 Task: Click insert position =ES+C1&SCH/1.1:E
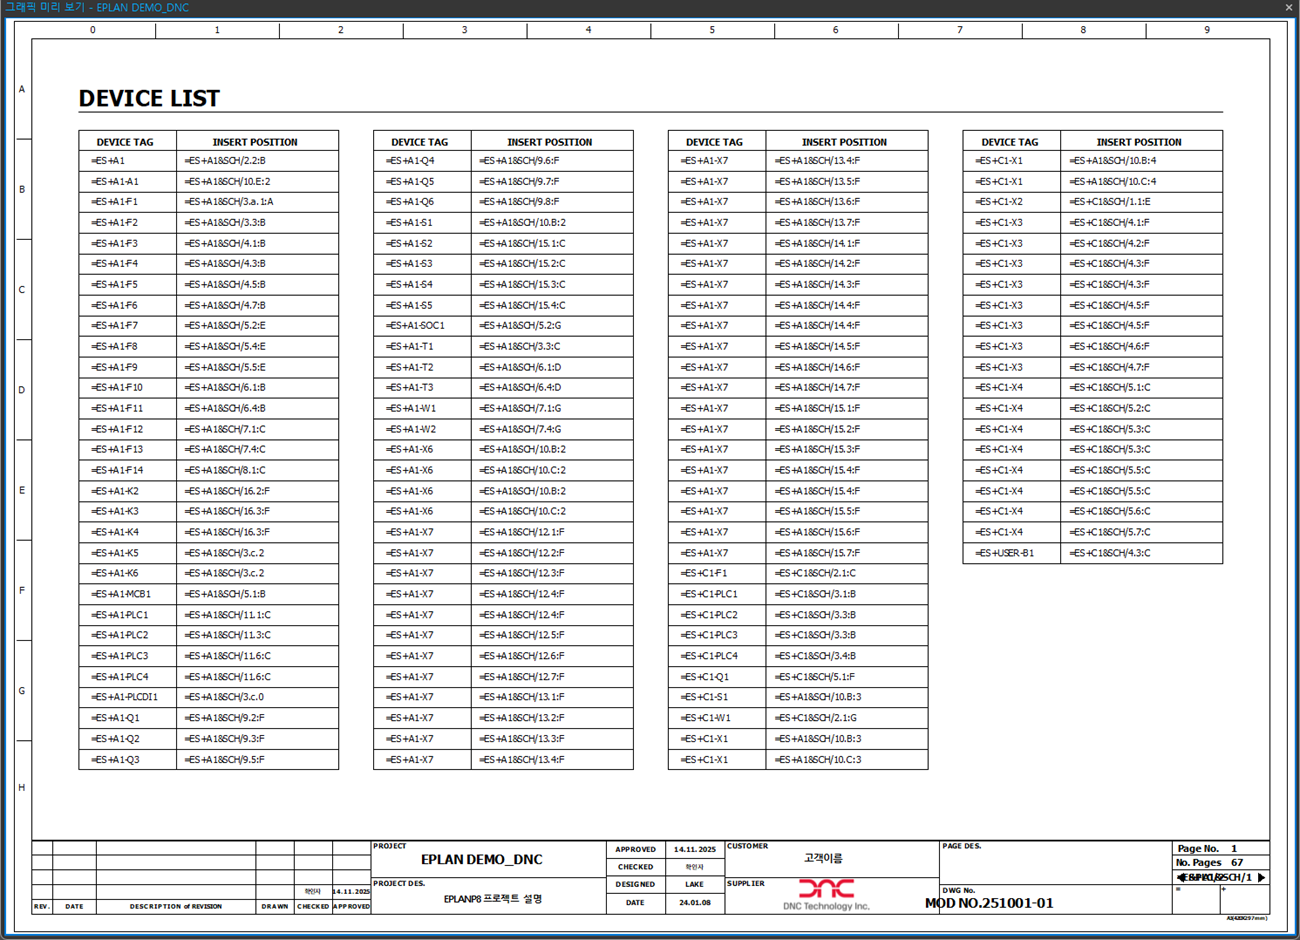pos(1110,202)
